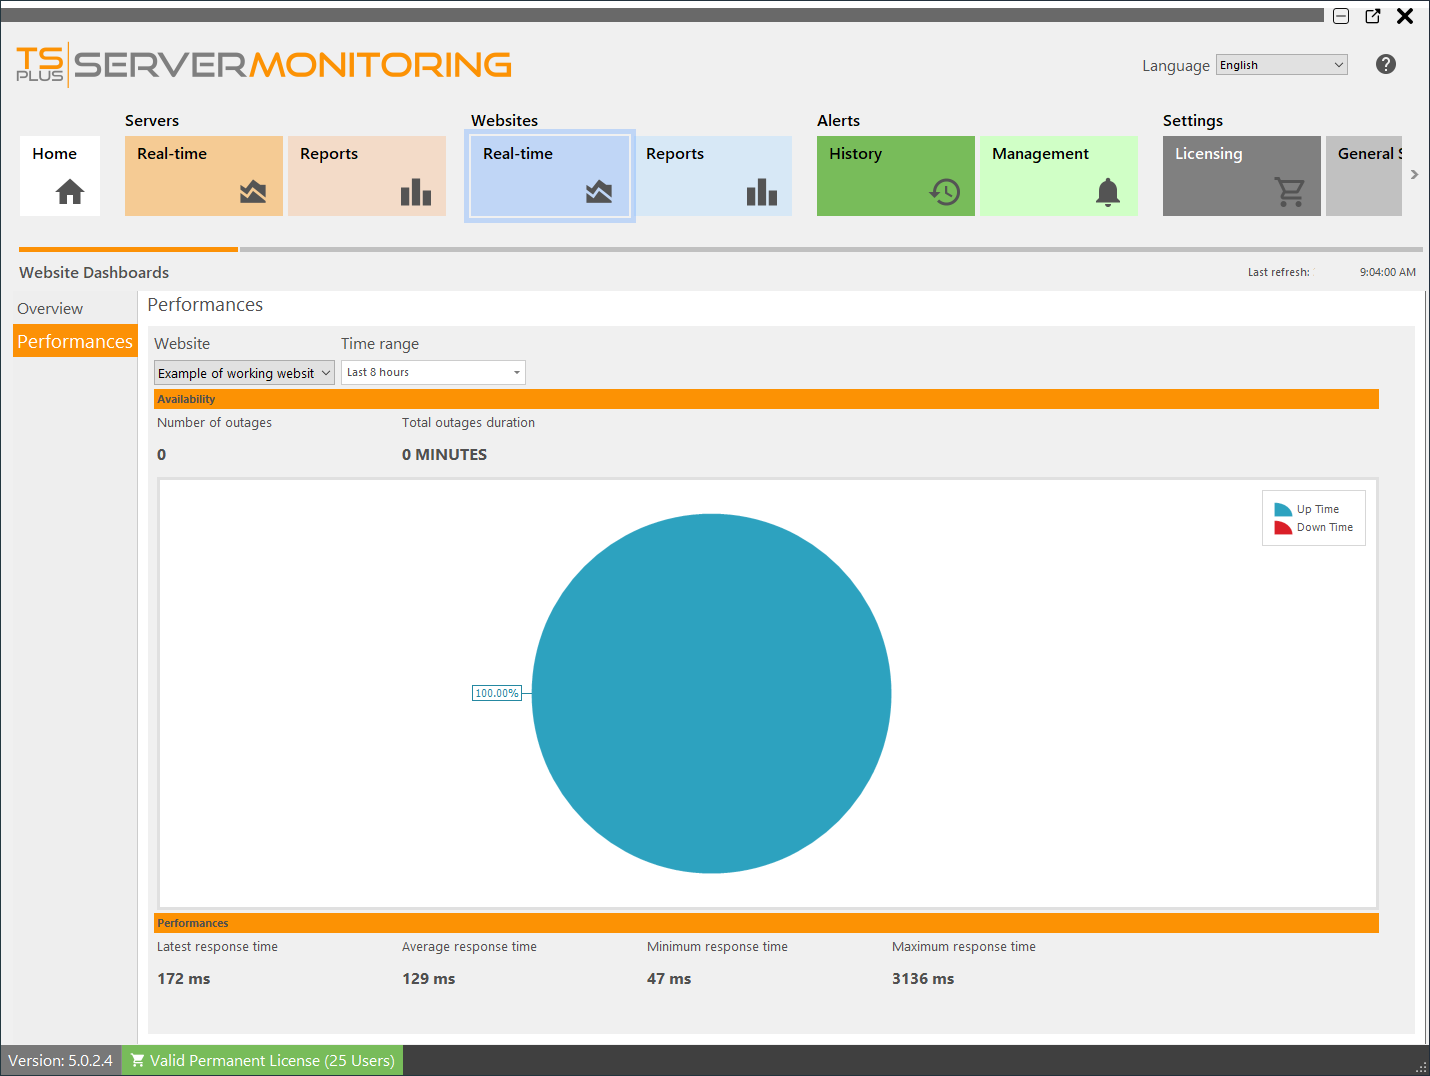Click the Licensing shopping cart icon
Image resolution: width=1430 pixels, height=1076 pixels.
[x=1290, y=192]
